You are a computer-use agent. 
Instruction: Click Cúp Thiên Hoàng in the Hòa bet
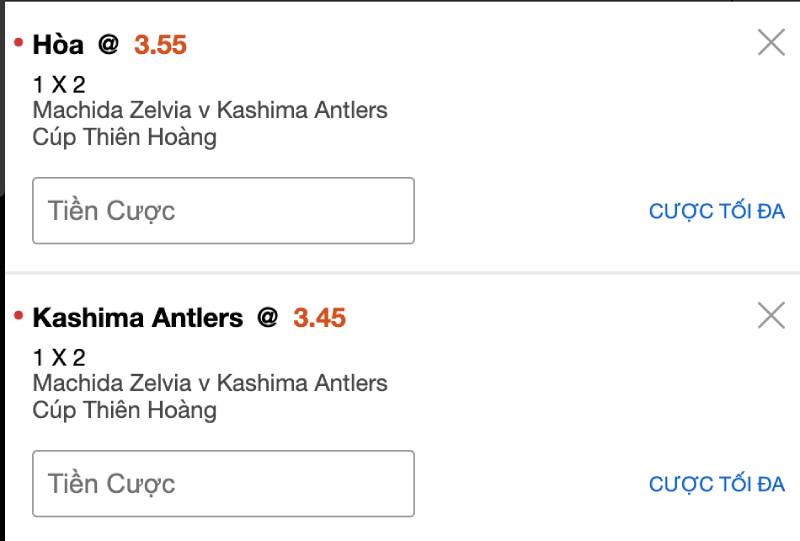coord(124,136)
